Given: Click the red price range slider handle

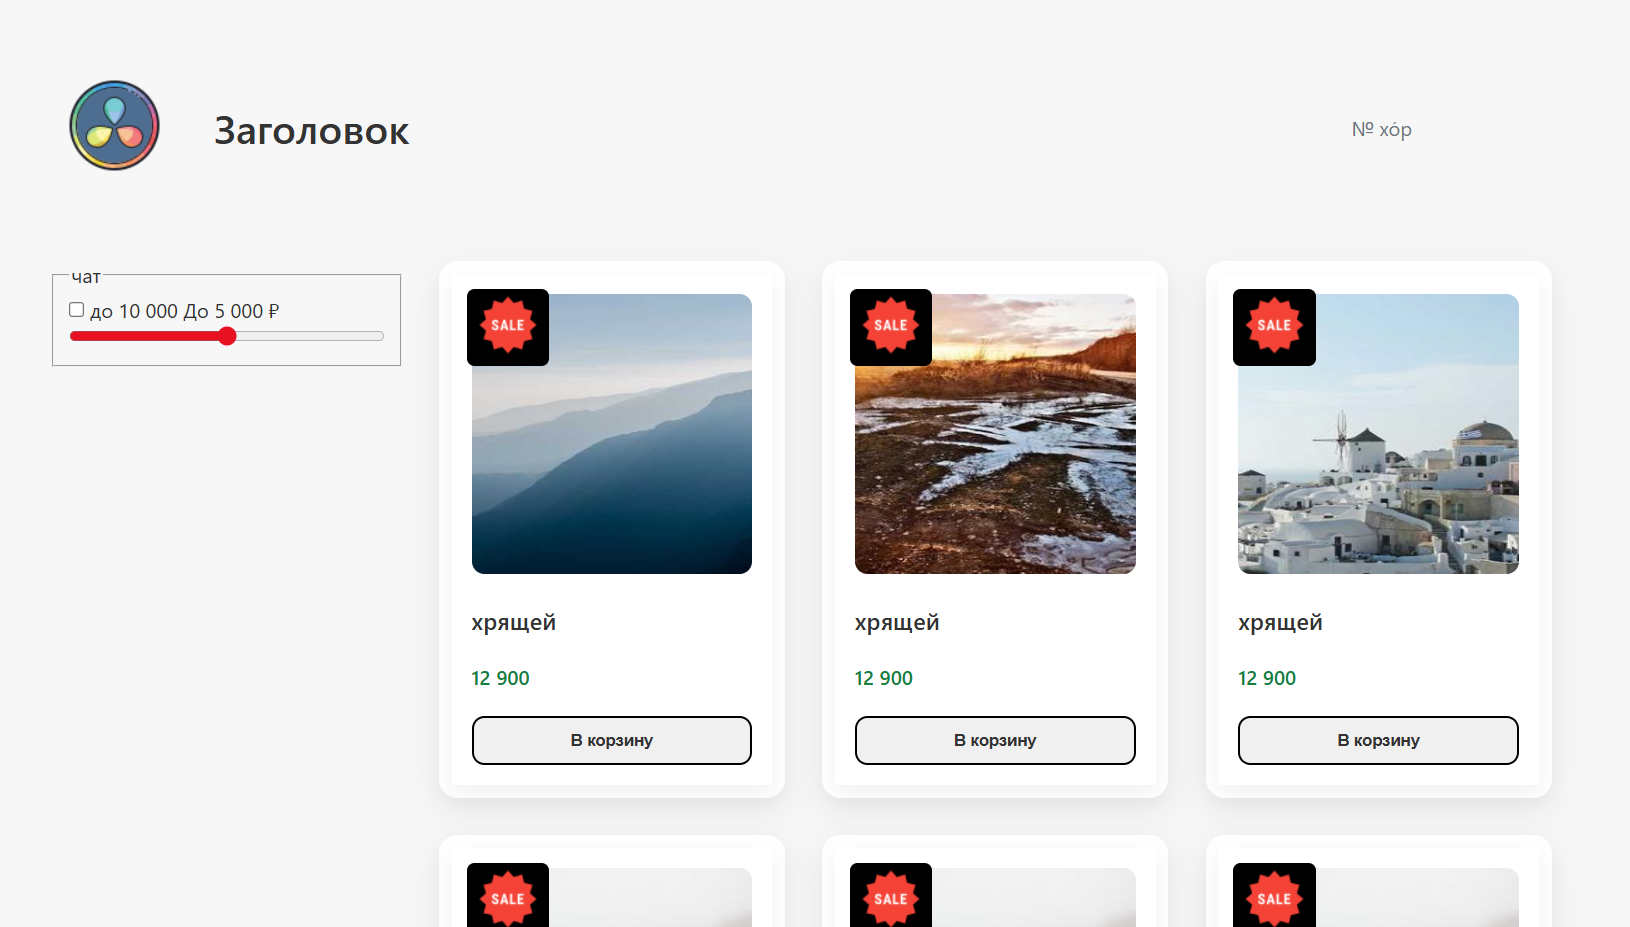Looking at the screenshot, I should tap(227, 336).
